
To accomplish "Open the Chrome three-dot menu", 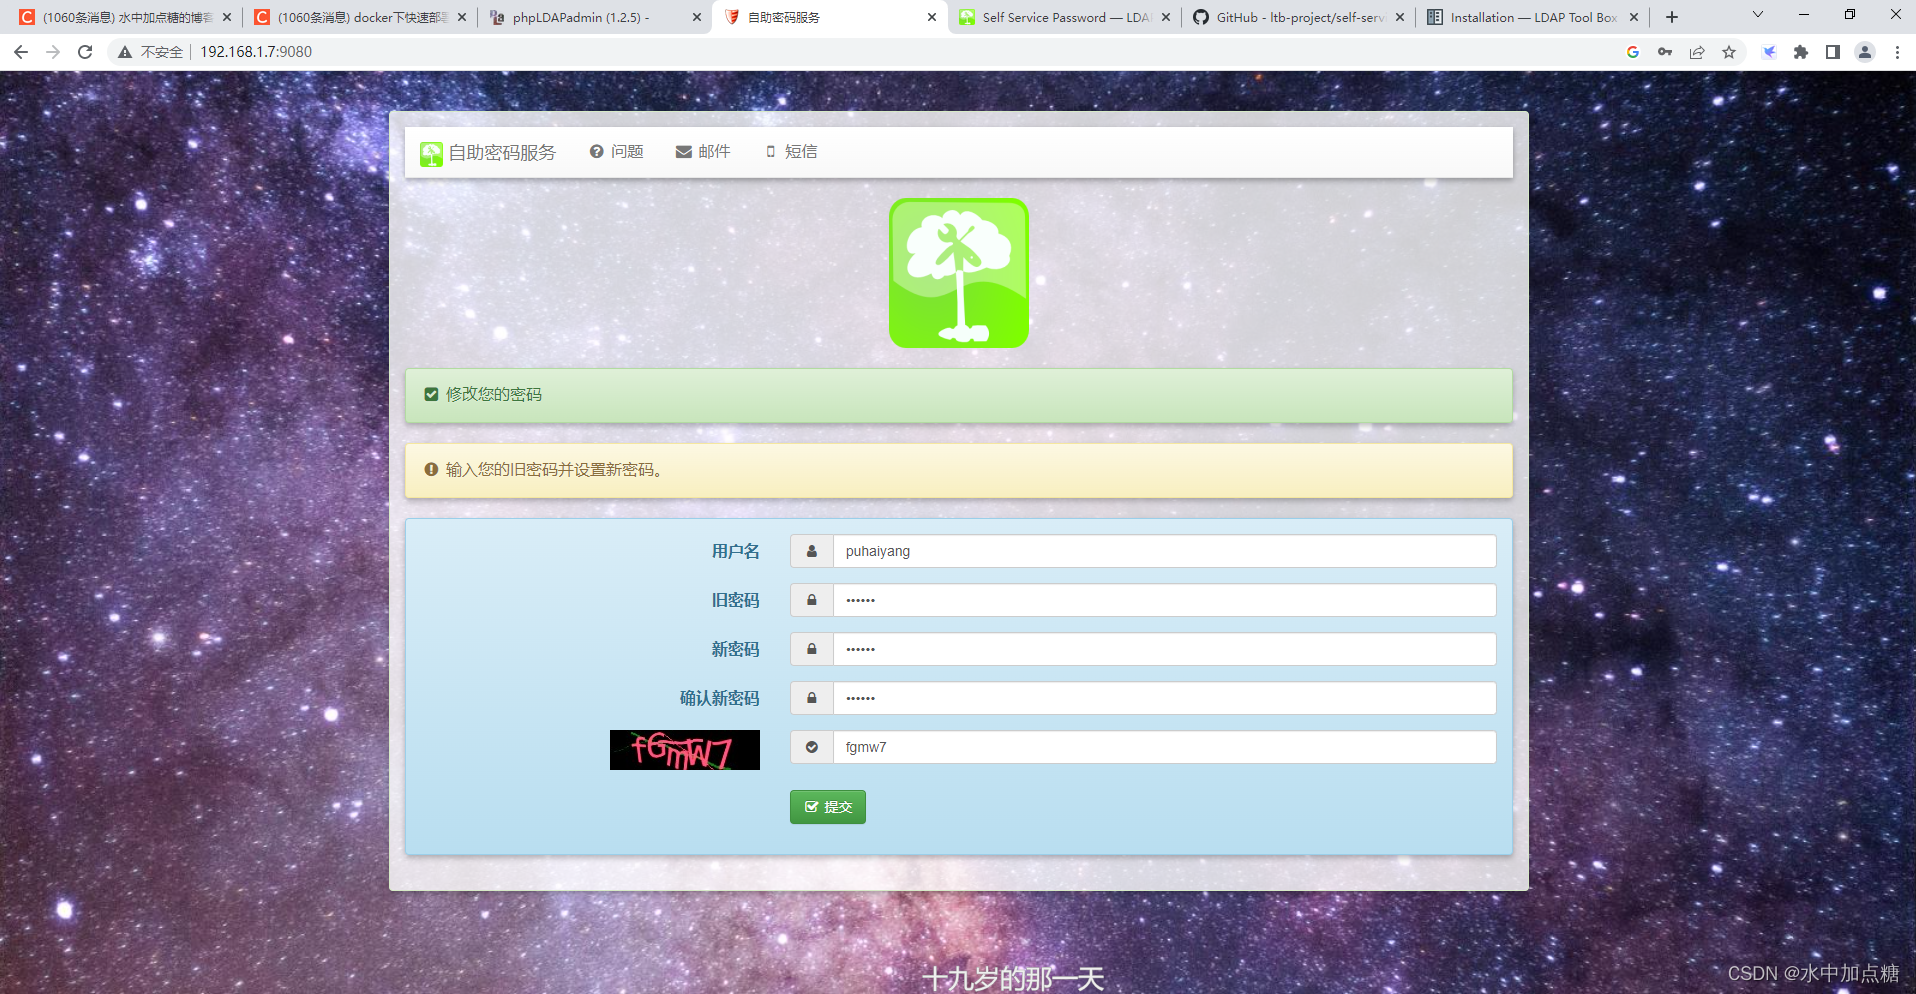I will point(1897,52).
